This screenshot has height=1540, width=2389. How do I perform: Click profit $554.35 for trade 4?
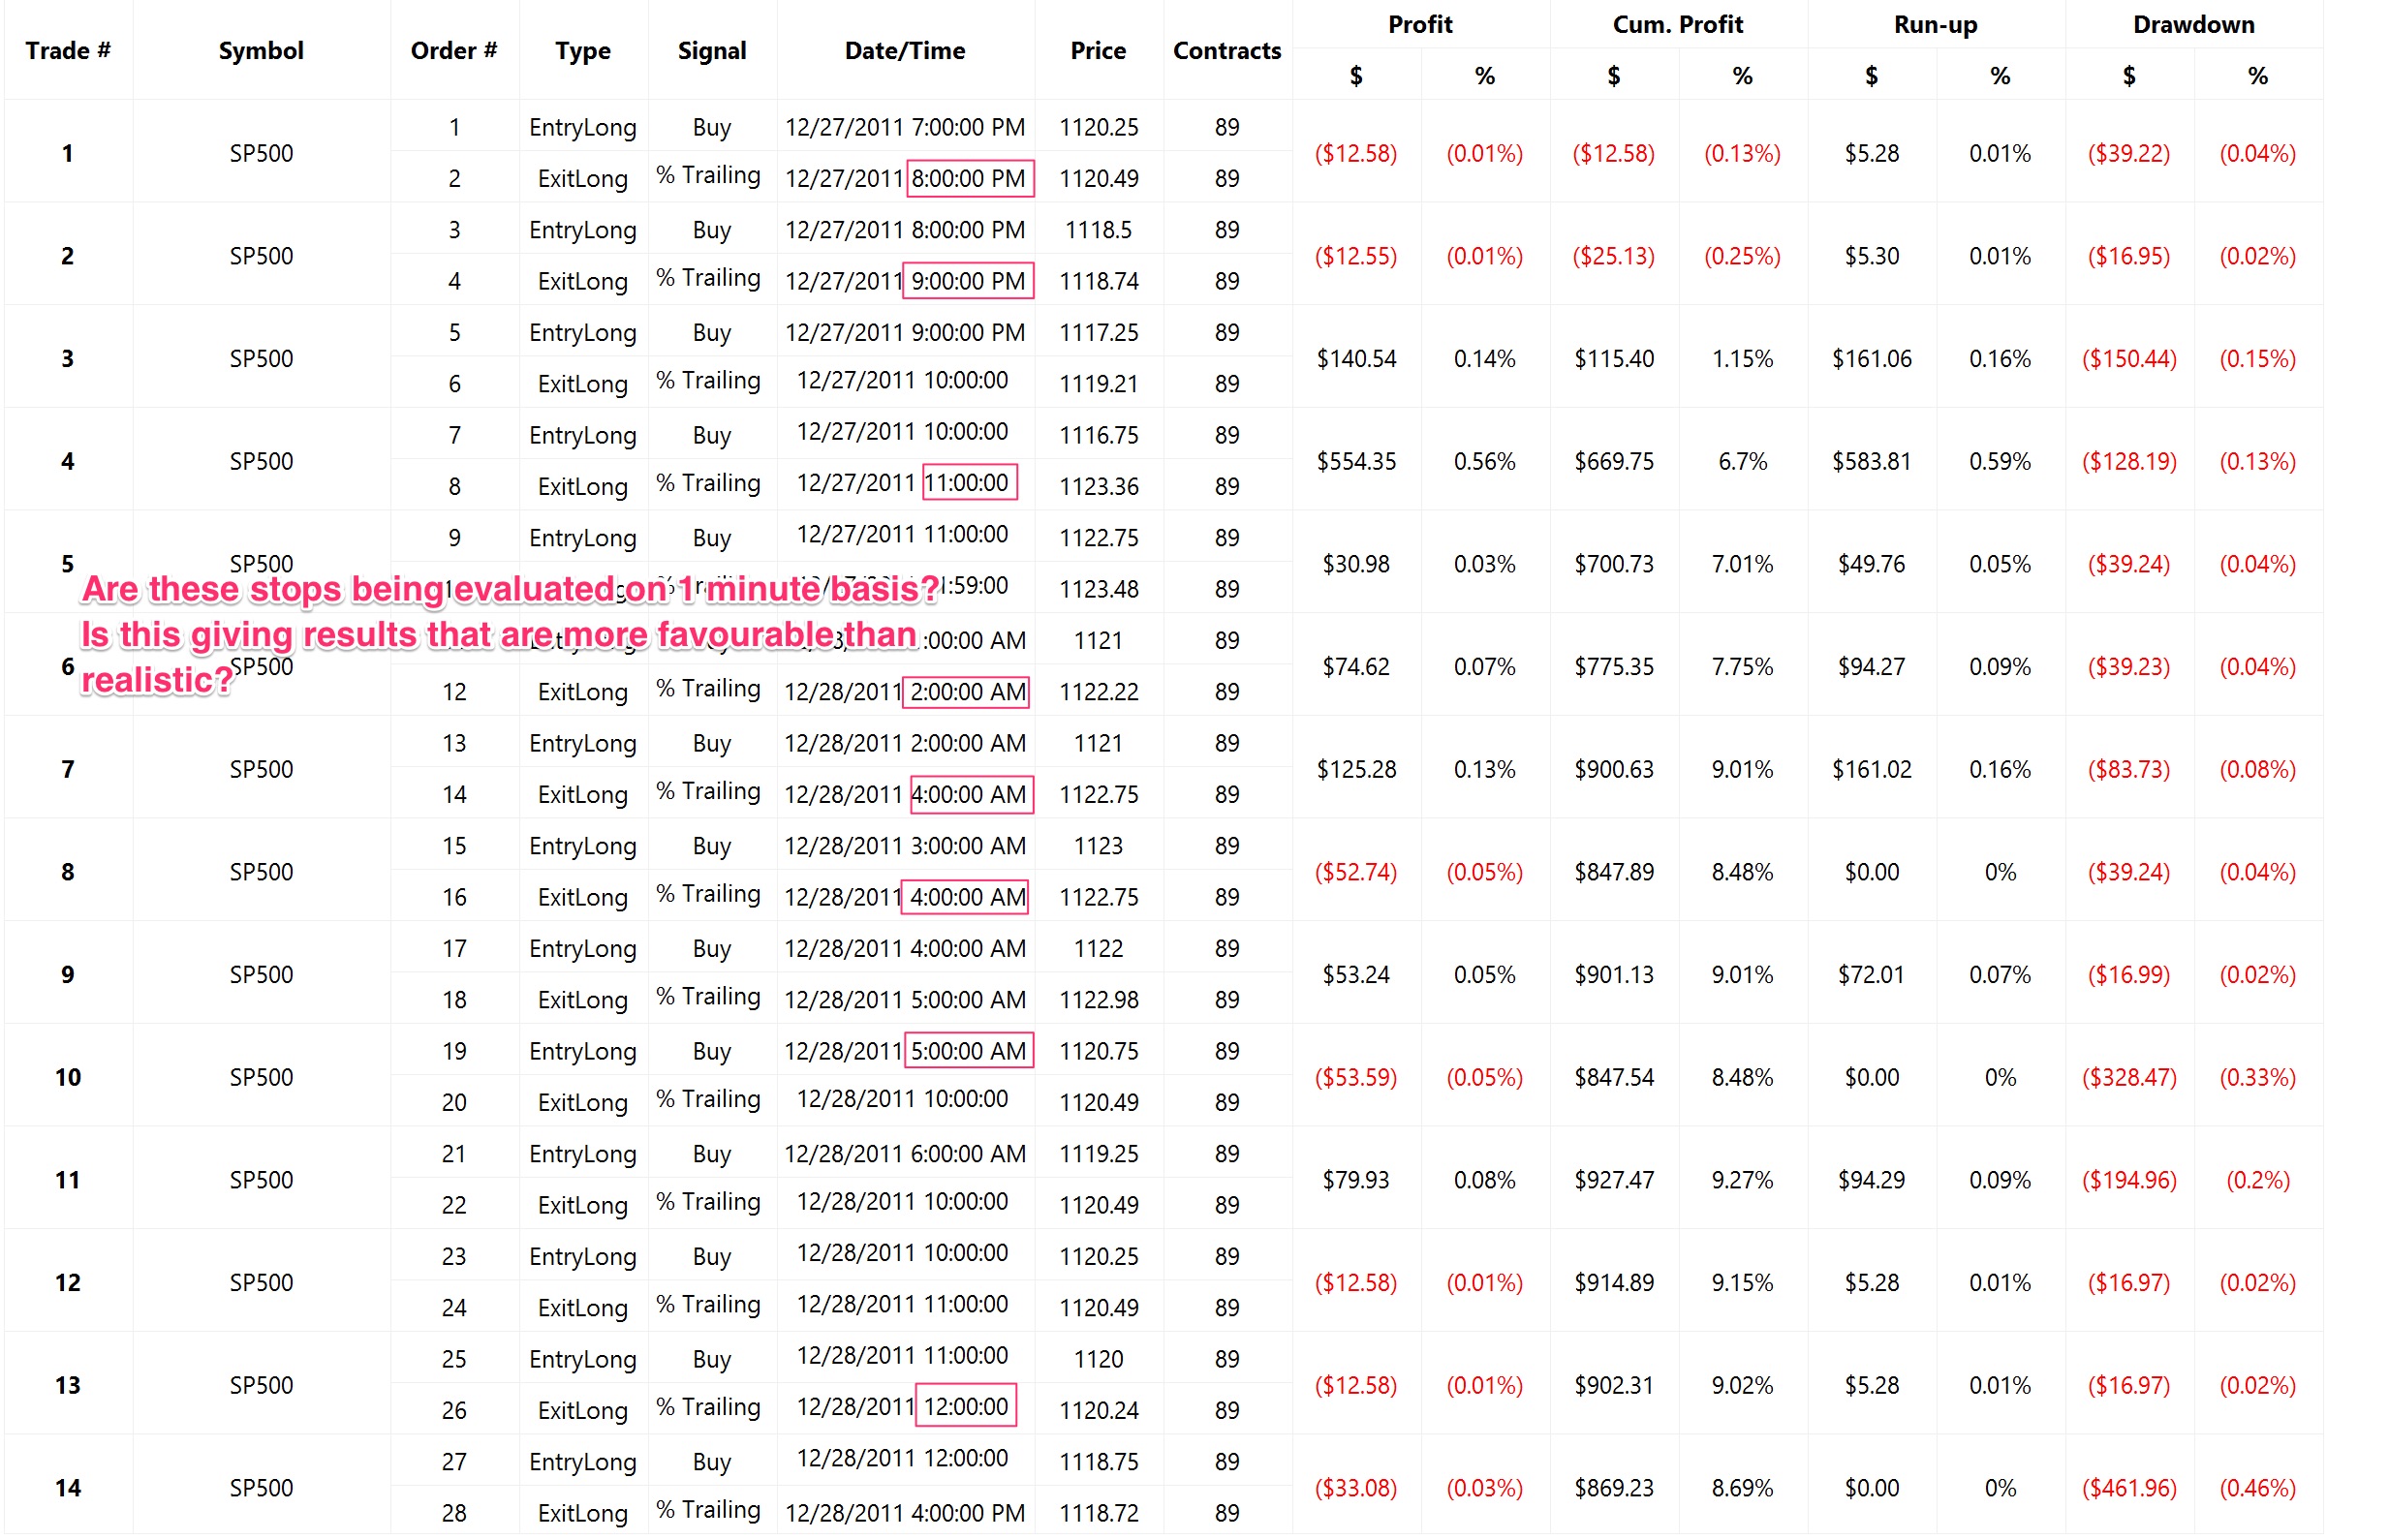pyautogui.click(x=1357, y=462)
